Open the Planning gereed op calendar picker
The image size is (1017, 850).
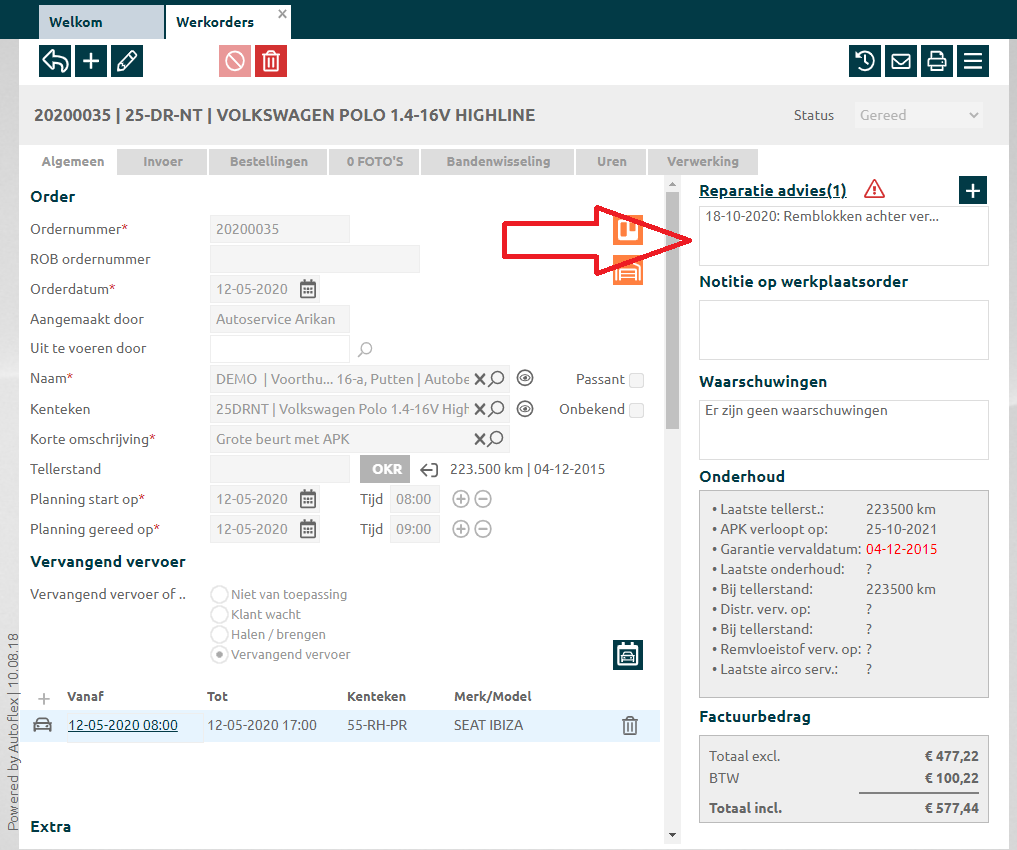coord(308,529)
